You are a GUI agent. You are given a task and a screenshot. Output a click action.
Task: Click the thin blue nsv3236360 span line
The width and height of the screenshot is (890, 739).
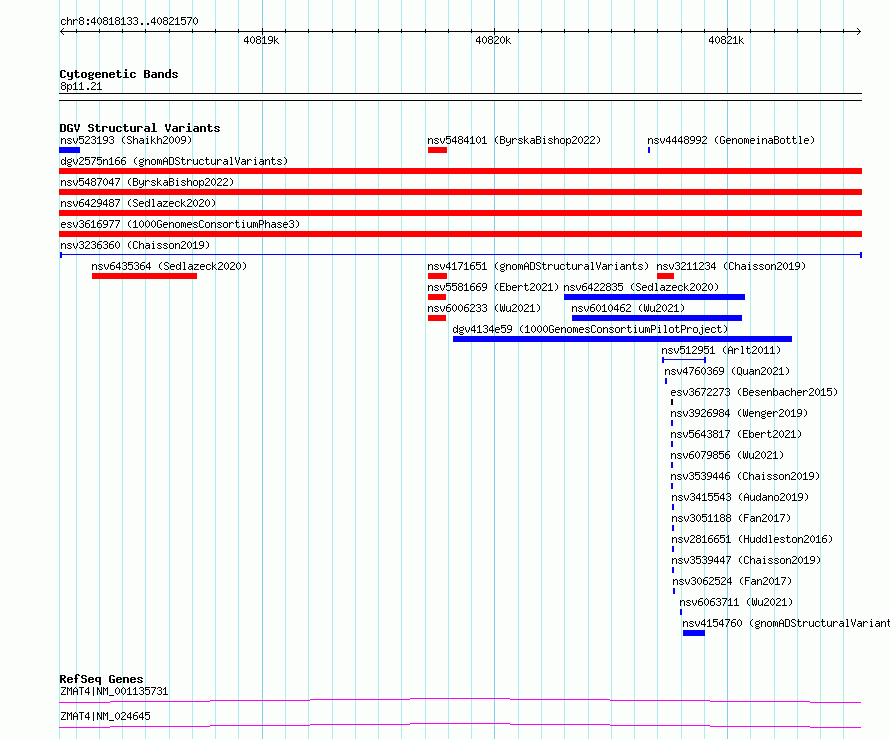pyautogui.click(x=460, y=255)
